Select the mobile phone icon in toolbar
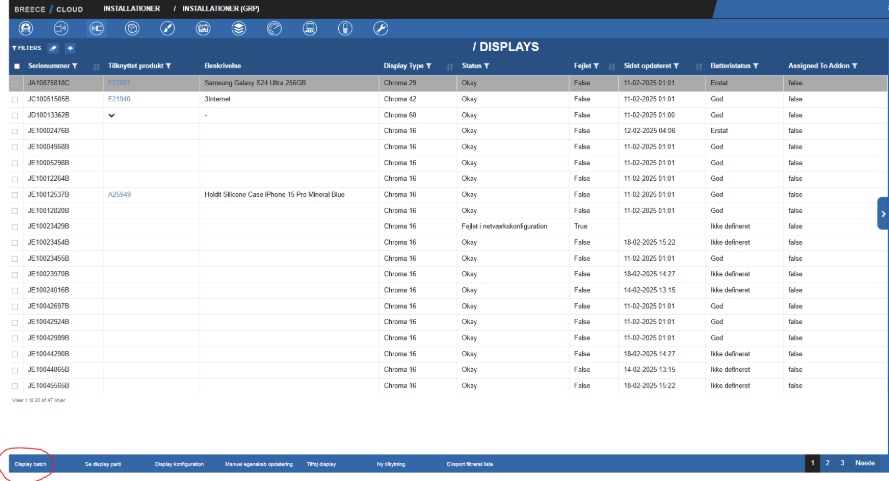 tap(345, 28)
